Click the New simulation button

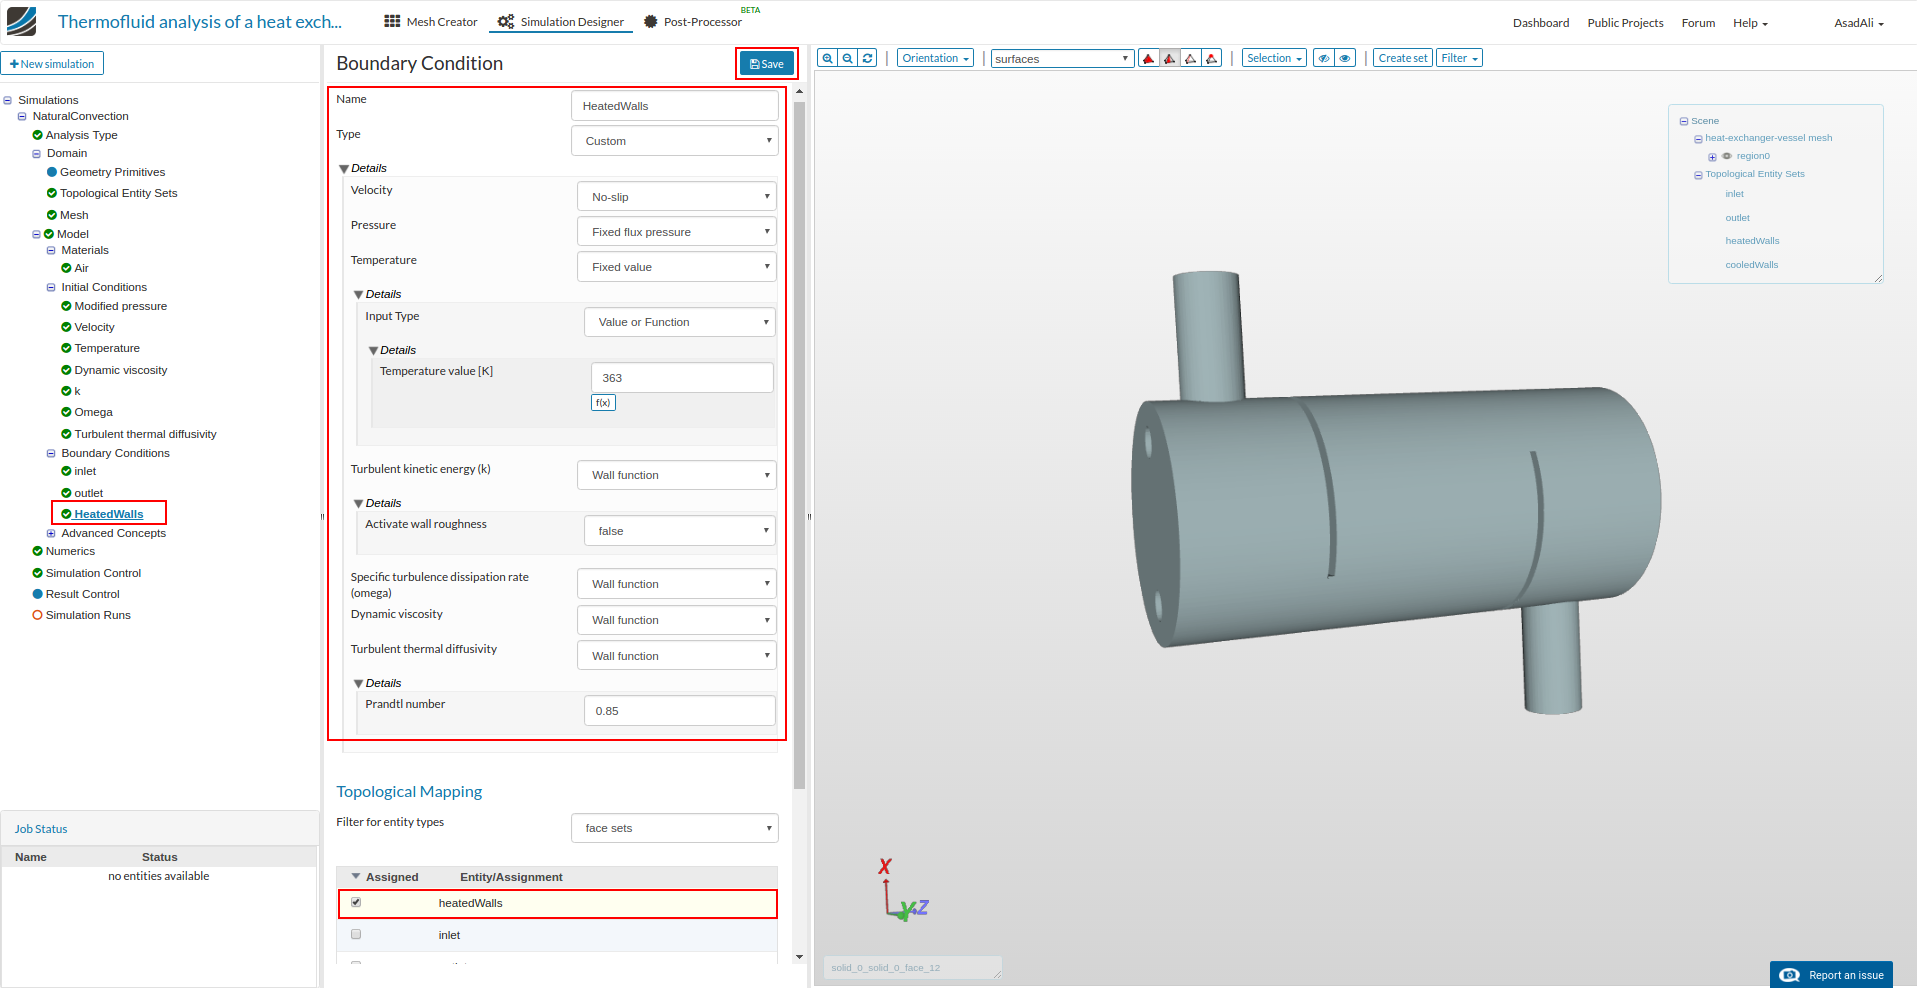[52, 64]
